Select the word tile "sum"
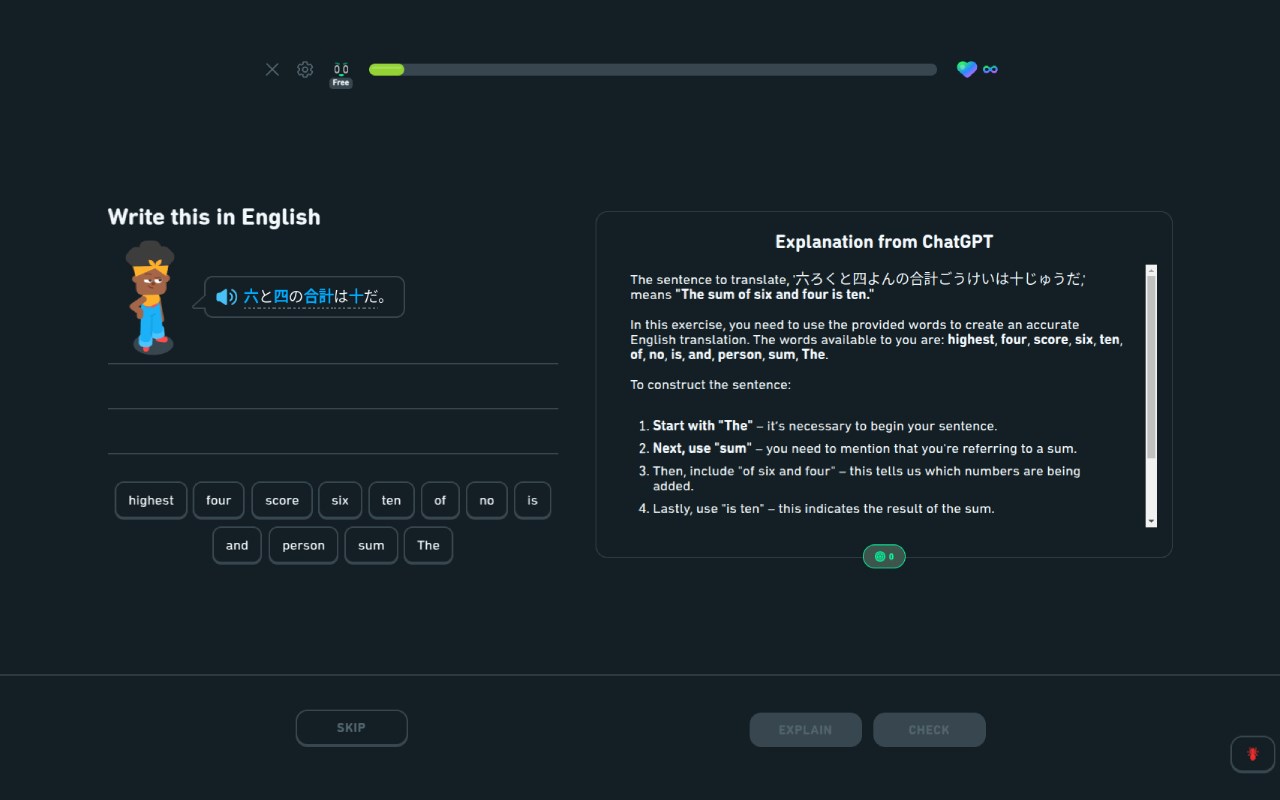 [x=371, y=545]
